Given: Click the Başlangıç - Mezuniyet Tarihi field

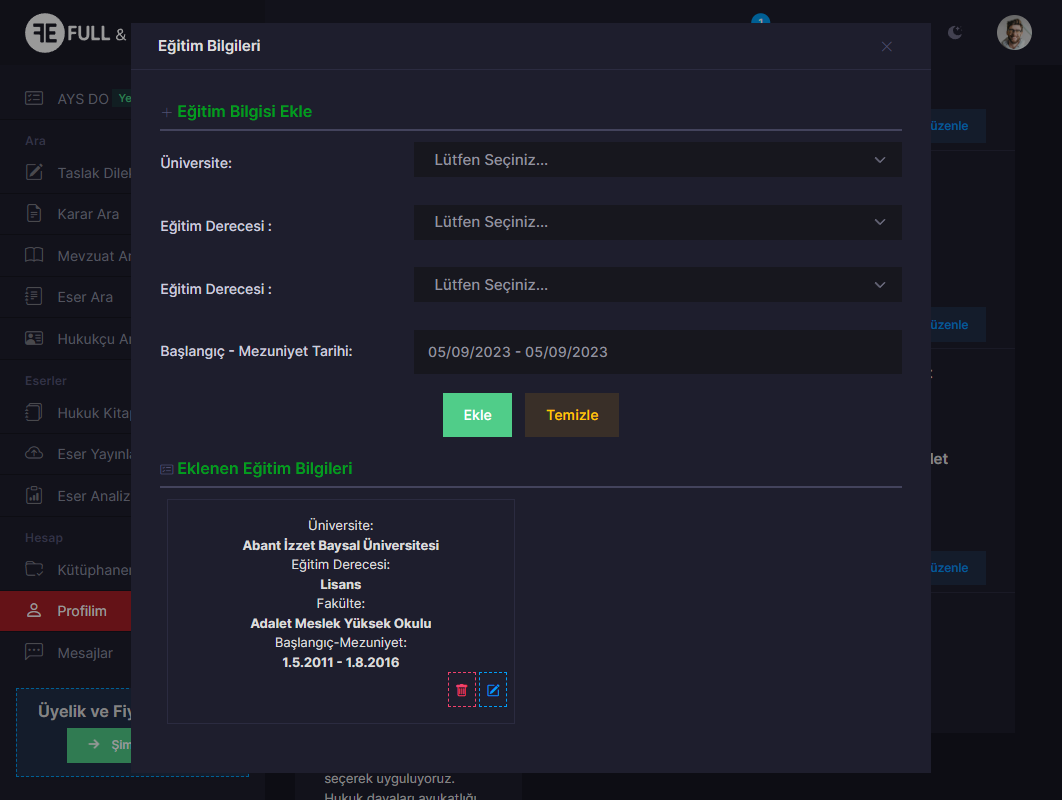Looking at the screenshot, I should pyautogui.click(x=657, y=352).
